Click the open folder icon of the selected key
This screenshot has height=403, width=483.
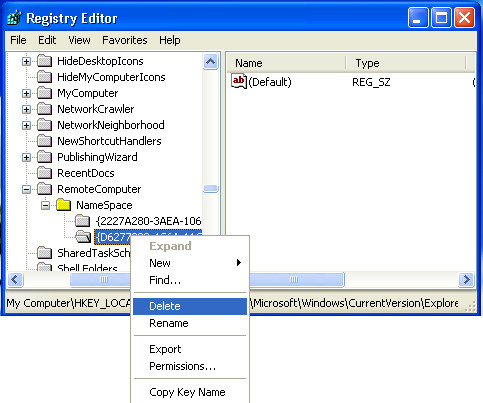coord(83,237)
